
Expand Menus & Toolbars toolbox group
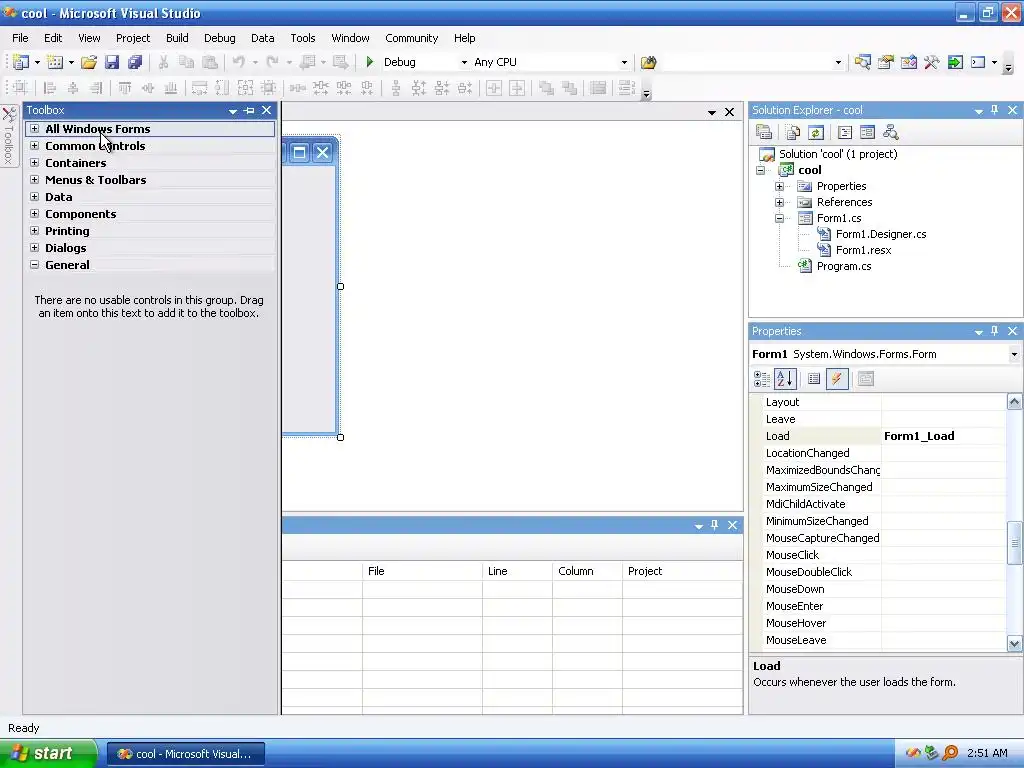[35, 180]
